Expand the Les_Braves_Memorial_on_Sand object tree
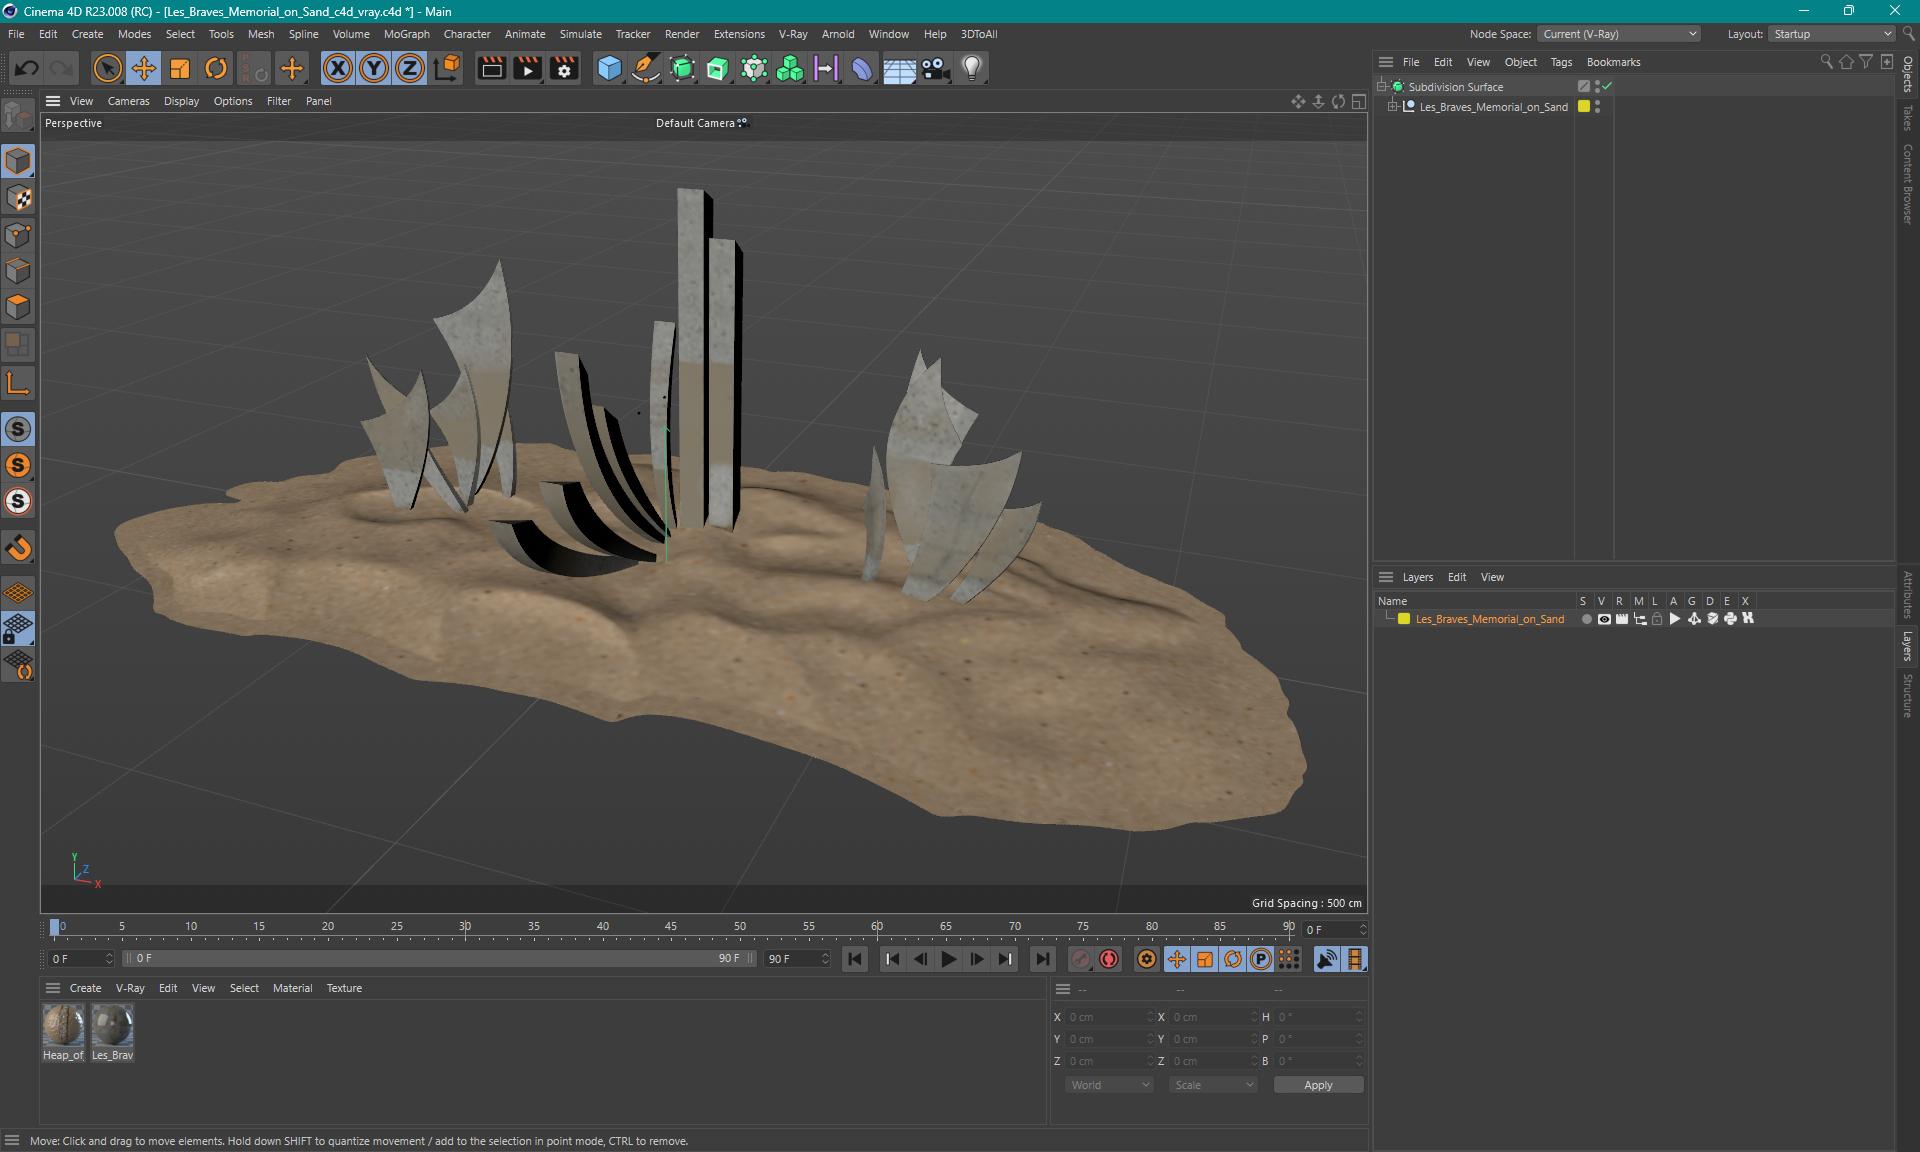Screen dimensions: 1920x1152 (x=1392, y=107)
